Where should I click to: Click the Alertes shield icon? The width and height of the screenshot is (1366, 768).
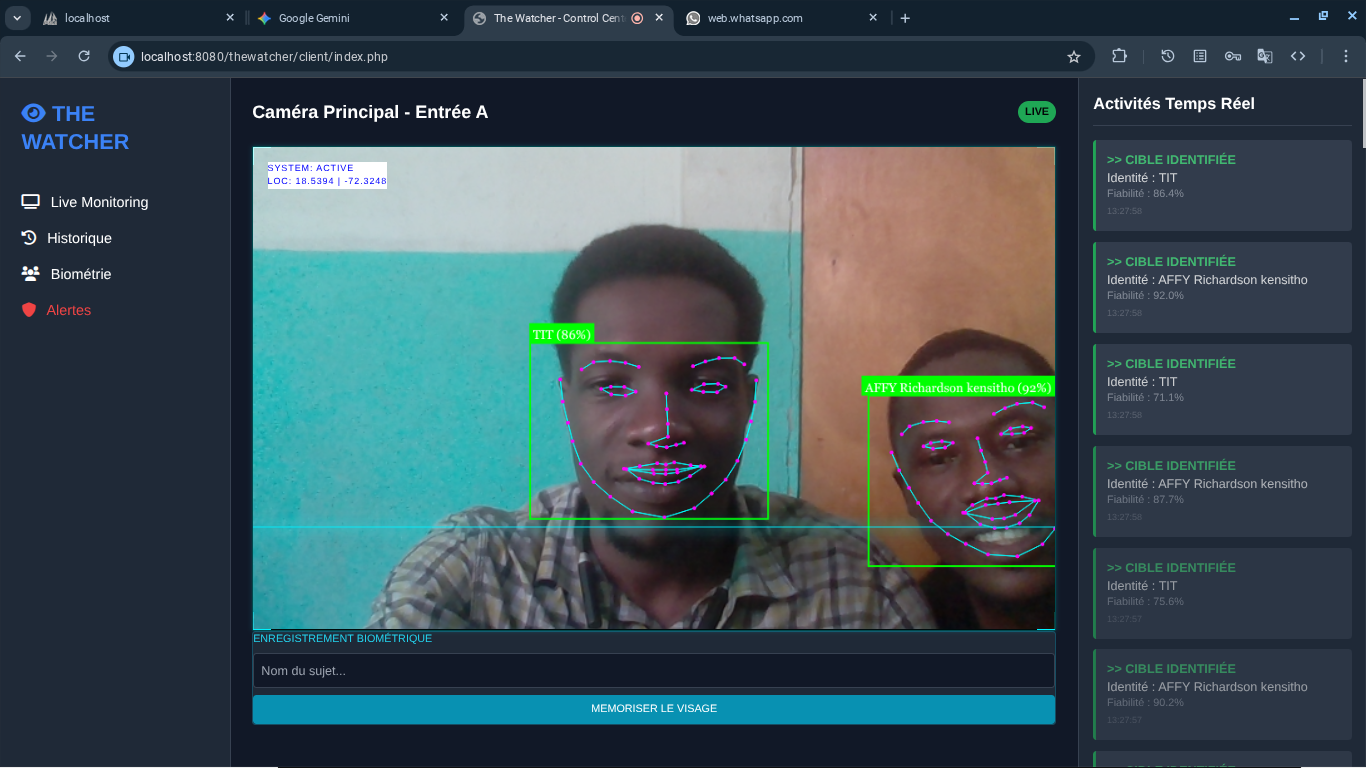click(x=29, y=310)
